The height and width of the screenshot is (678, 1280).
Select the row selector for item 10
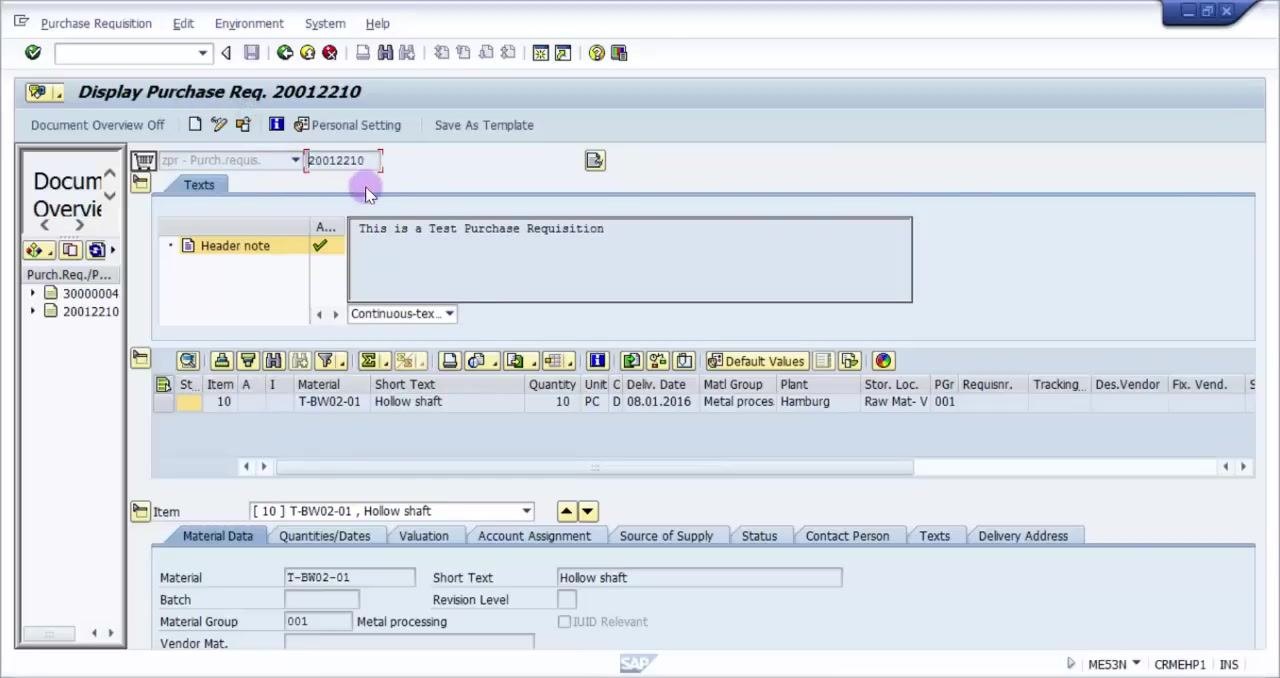coord(163,402)
